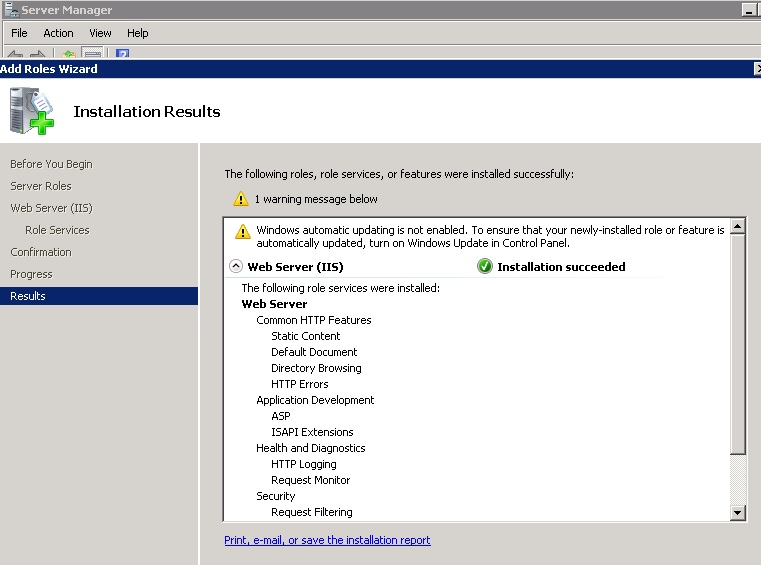
Task: Click the 'HTTP Errors' entry
Action: tap(300, 384)
